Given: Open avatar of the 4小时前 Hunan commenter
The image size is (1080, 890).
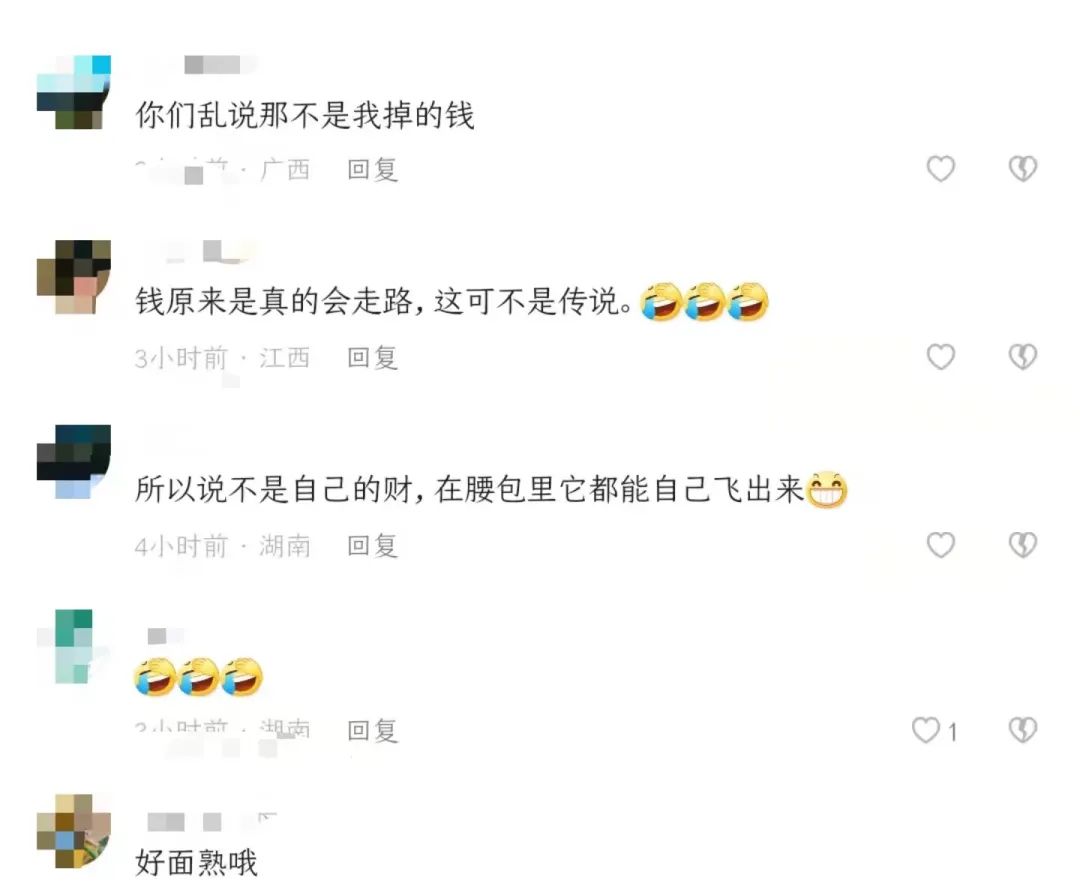Looking at the screenshot, I should (74, 462).
